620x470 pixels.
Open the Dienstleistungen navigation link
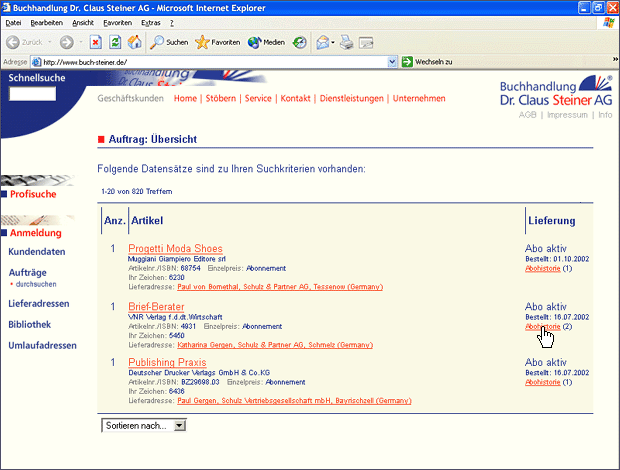point(352,98)
